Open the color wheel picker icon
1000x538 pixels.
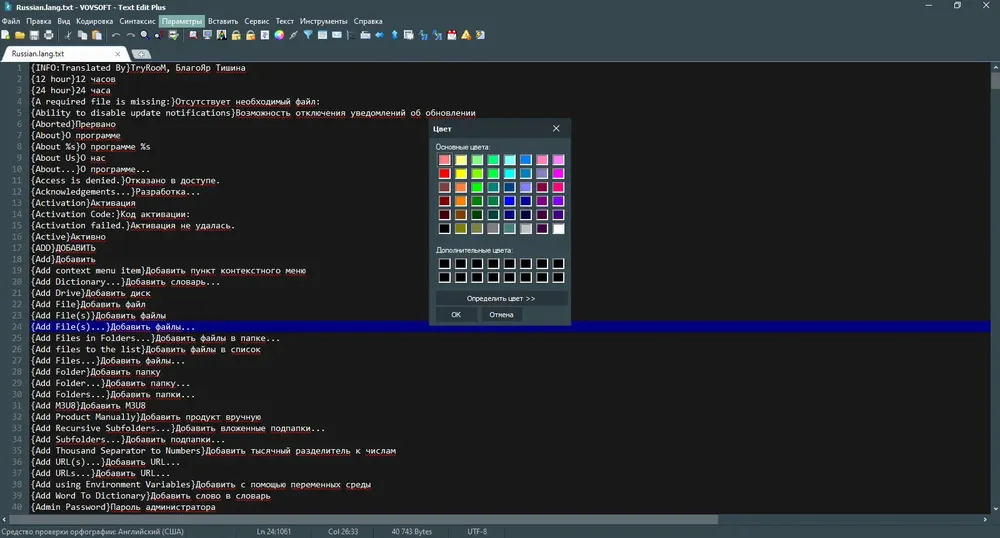(279, 35)
